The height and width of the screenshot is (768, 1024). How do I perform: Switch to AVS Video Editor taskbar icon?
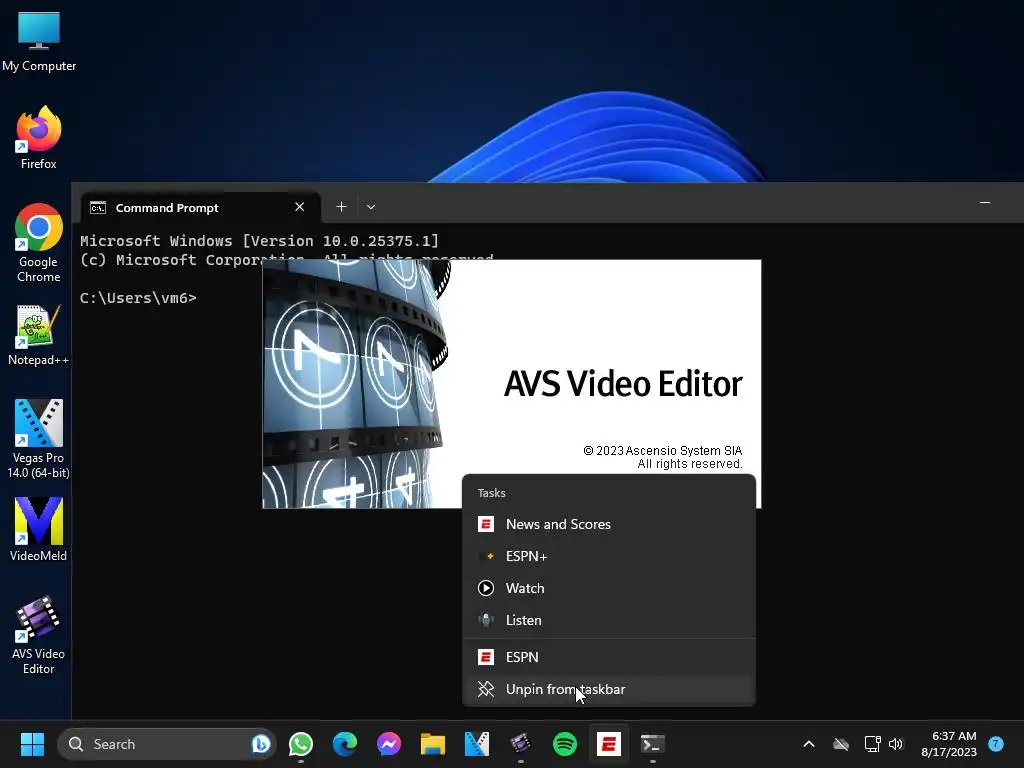520,744
